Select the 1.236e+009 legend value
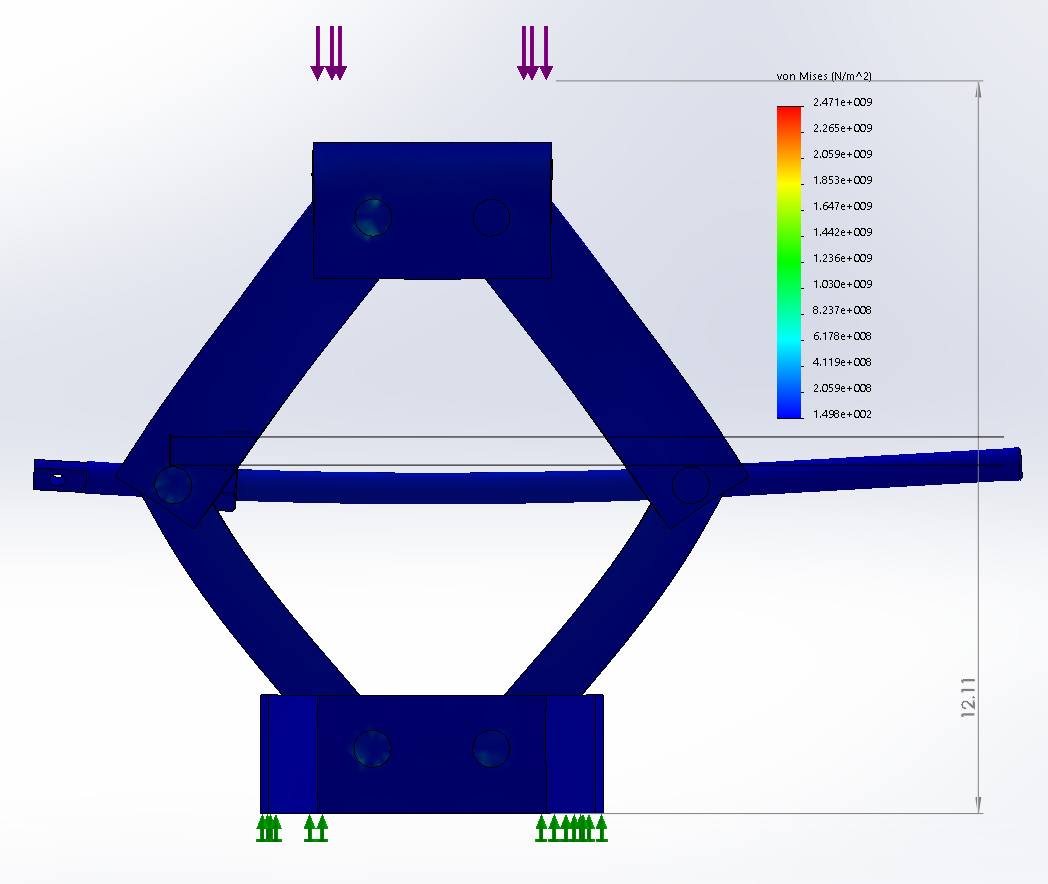This screenshot has height=884, width=1048. 842,258
